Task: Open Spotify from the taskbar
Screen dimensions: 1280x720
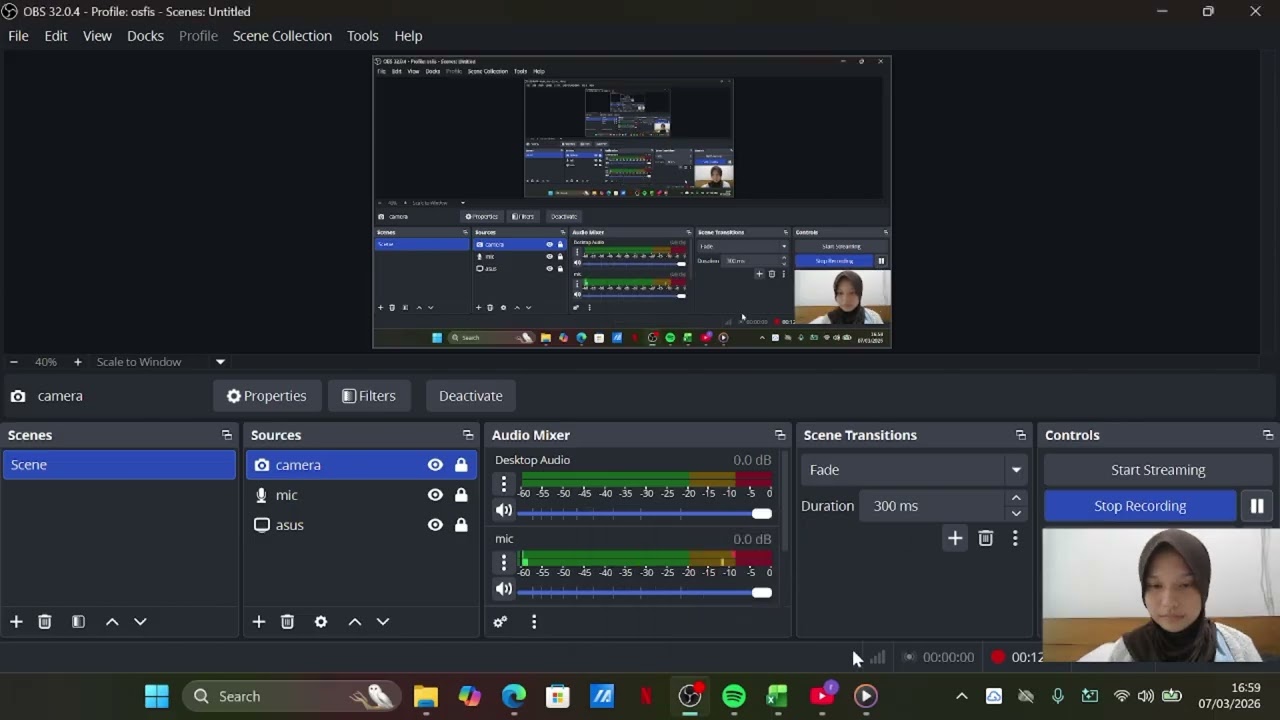Action: point(734,696)
